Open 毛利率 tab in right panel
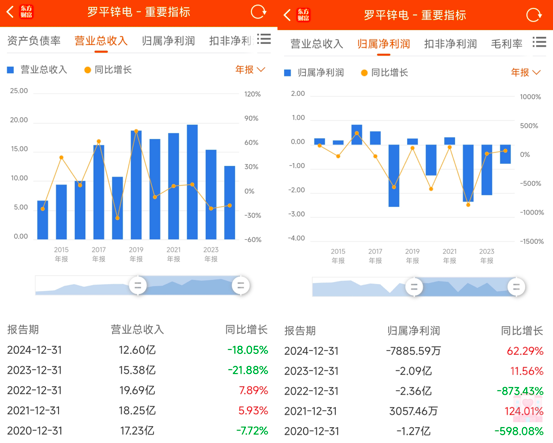The width and height of the screenshot is (553, 443). pos(506,44)
